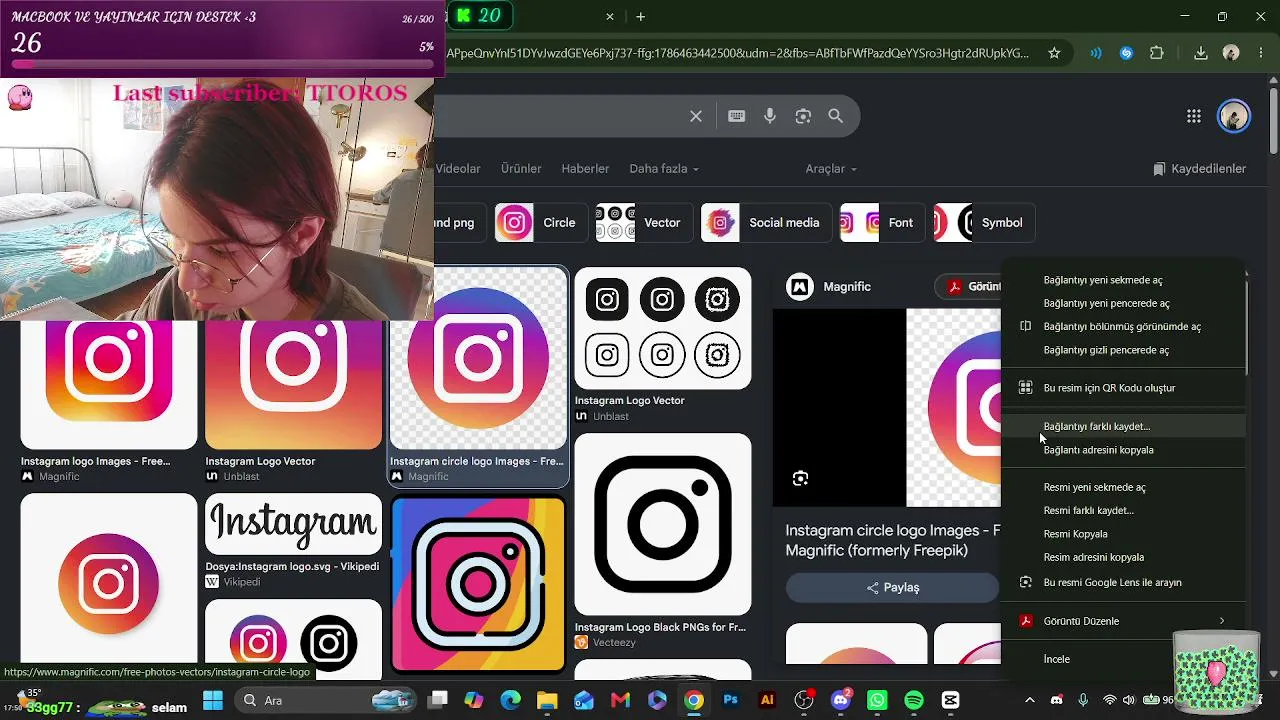The image size is (1280, 720).
Task: Expand the Daha fazla dropdown
Action: coord(664,169)
